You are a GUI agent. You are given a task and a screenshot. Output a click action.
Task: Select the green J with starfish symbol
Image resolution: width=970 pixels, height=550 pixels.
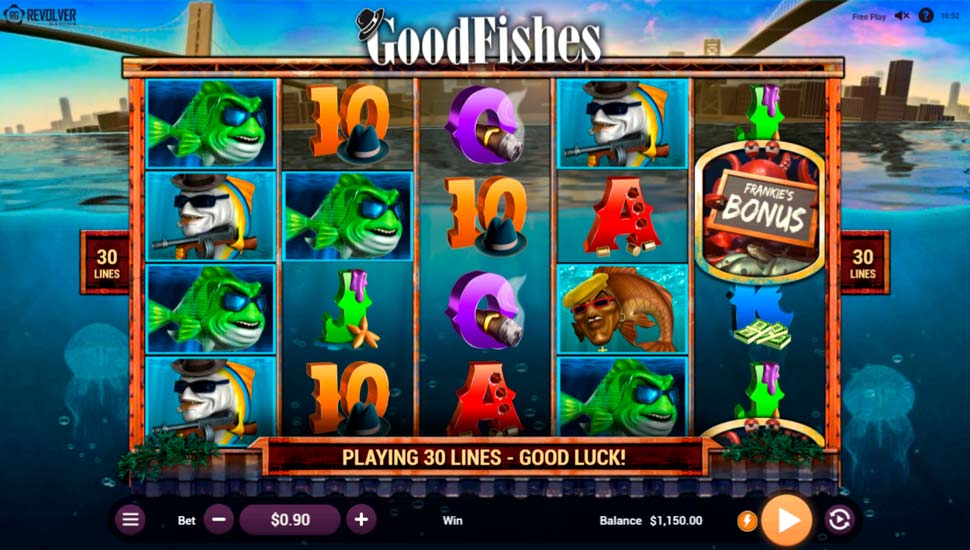tap(348, 309)
